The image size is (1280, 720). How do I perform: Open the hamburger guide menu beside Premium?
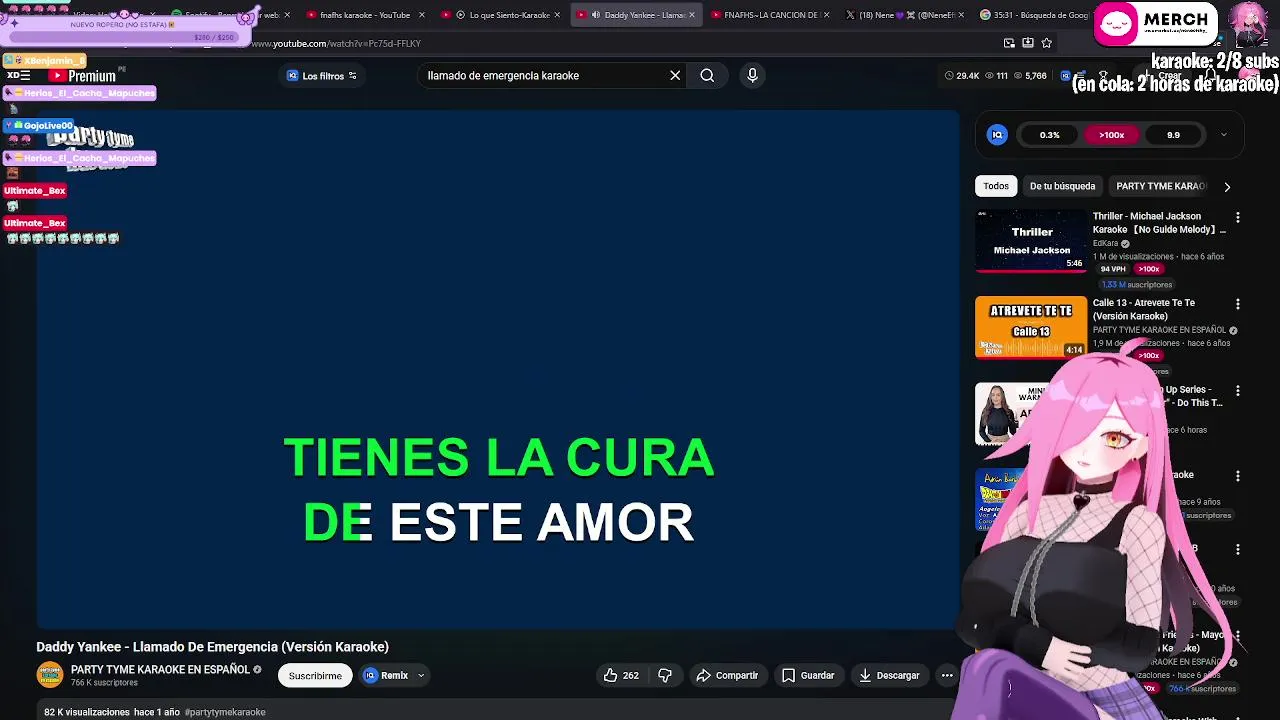(x=24, y=76)
